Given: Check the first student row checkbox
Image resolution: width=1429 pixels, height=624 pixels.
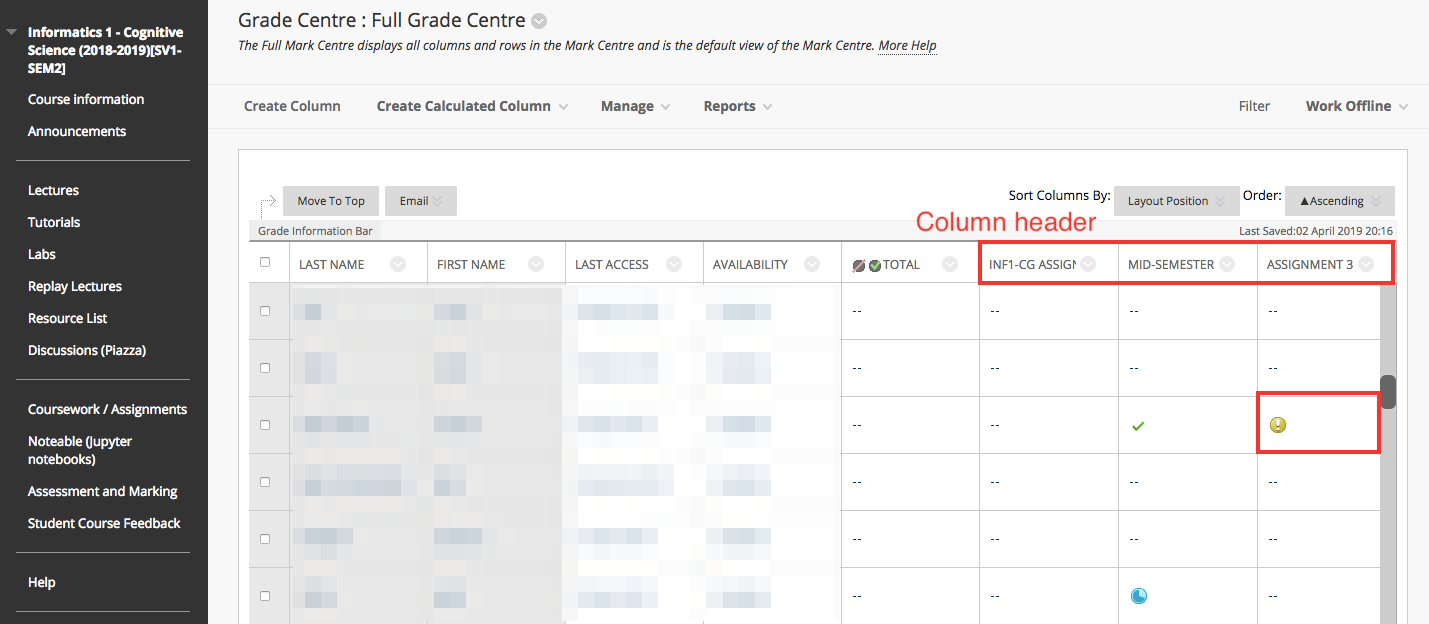Looking at the screenshot, I should [x=265, y=311].
